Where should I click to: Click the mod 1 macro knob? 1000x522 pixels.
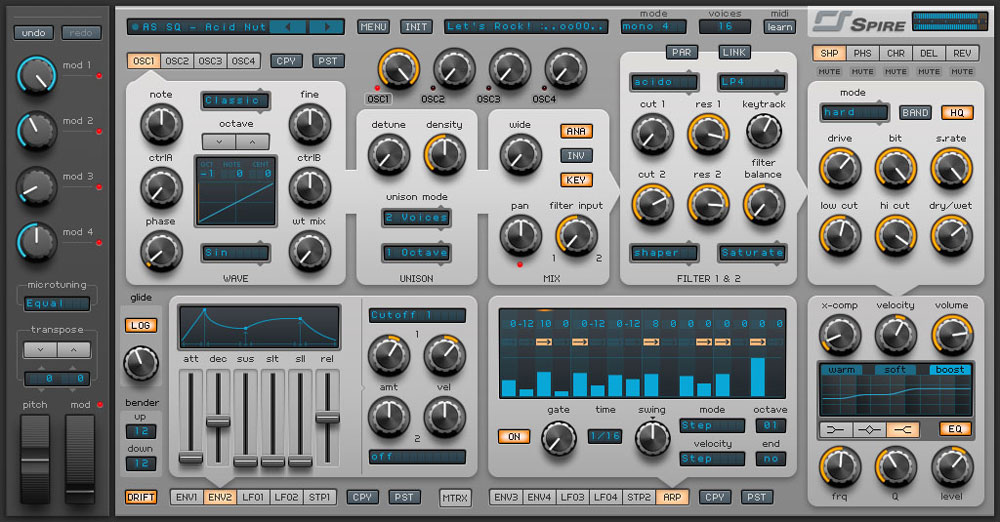pos(37,76)
